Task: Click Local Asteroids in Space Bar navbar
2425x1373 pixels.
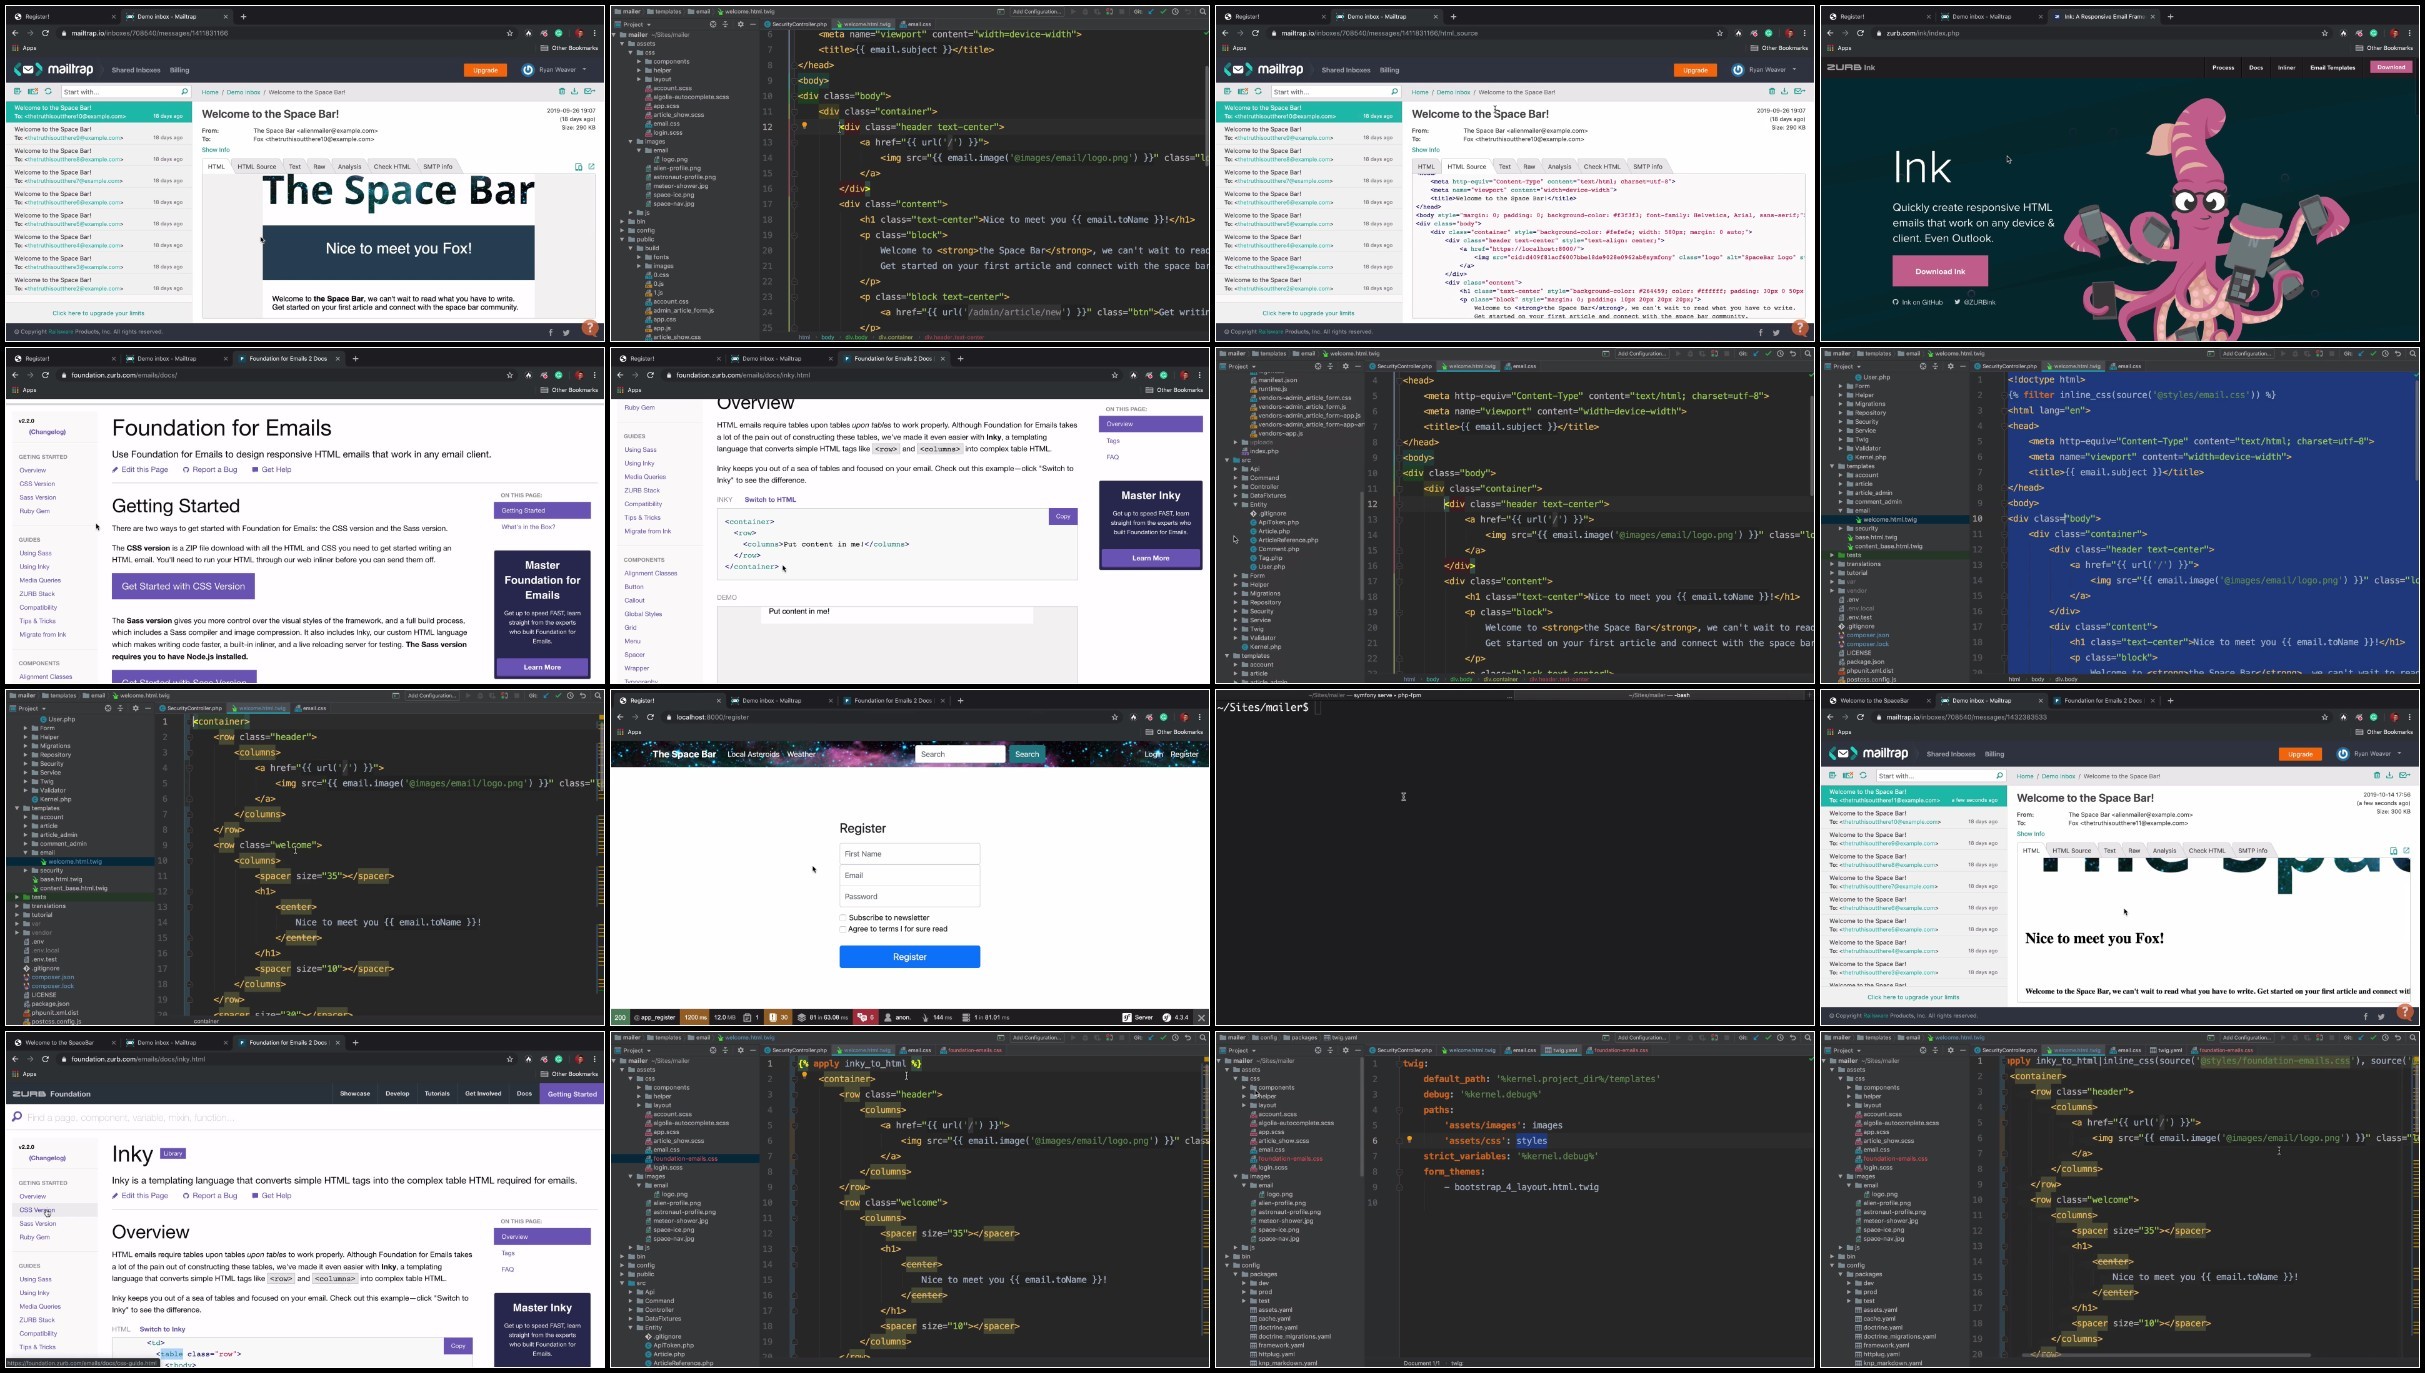Action: [x=752, y=754]
